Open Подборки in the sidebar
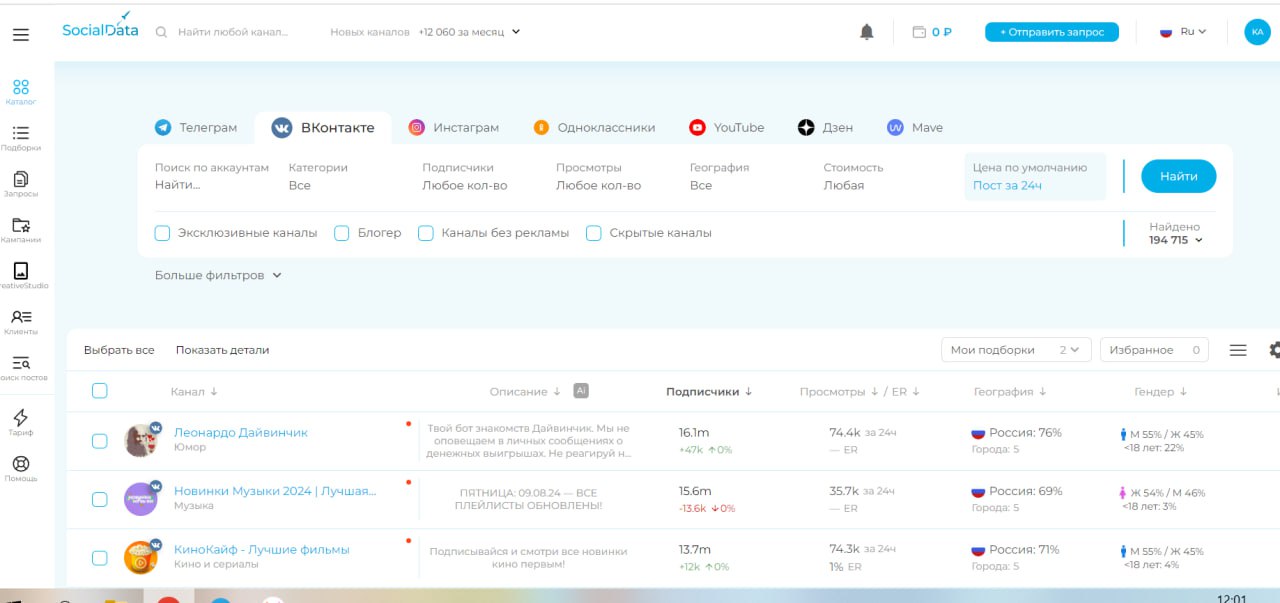Image resolution: width=1280 pixels, height=603 pixels. [21, 138]
